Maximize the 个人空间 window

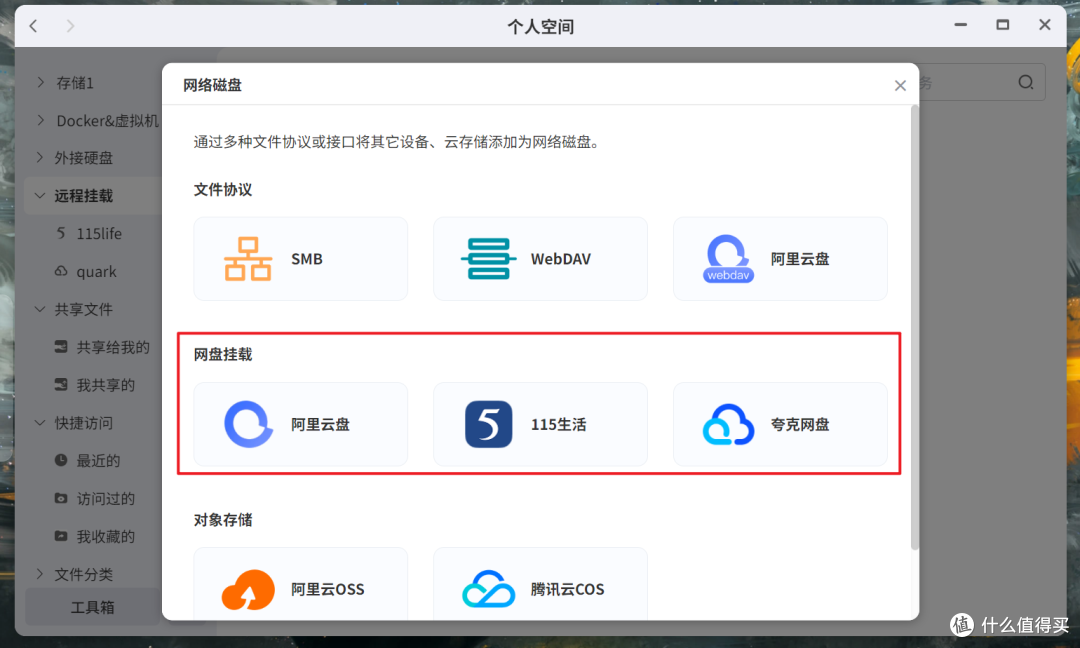pyautogui.click(x=1003, y=25)
